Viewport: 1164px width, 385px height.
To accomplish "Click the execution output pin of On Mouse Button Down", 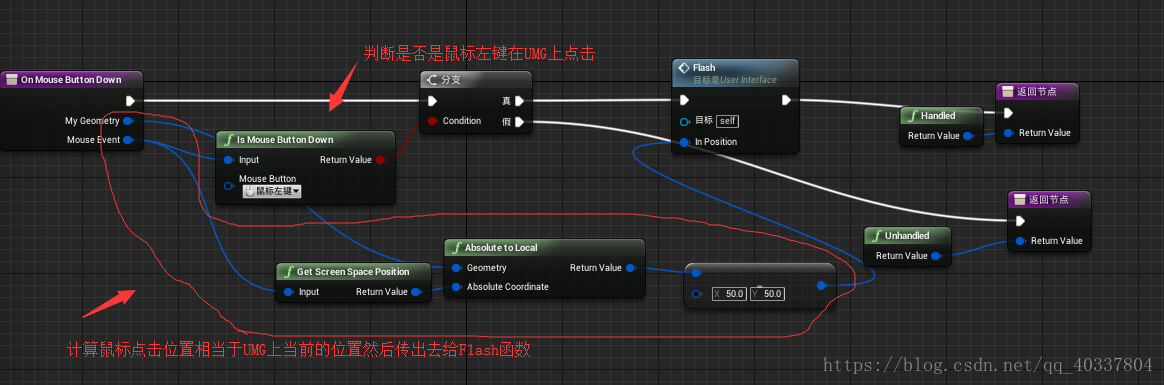I will tap(131, 100).
